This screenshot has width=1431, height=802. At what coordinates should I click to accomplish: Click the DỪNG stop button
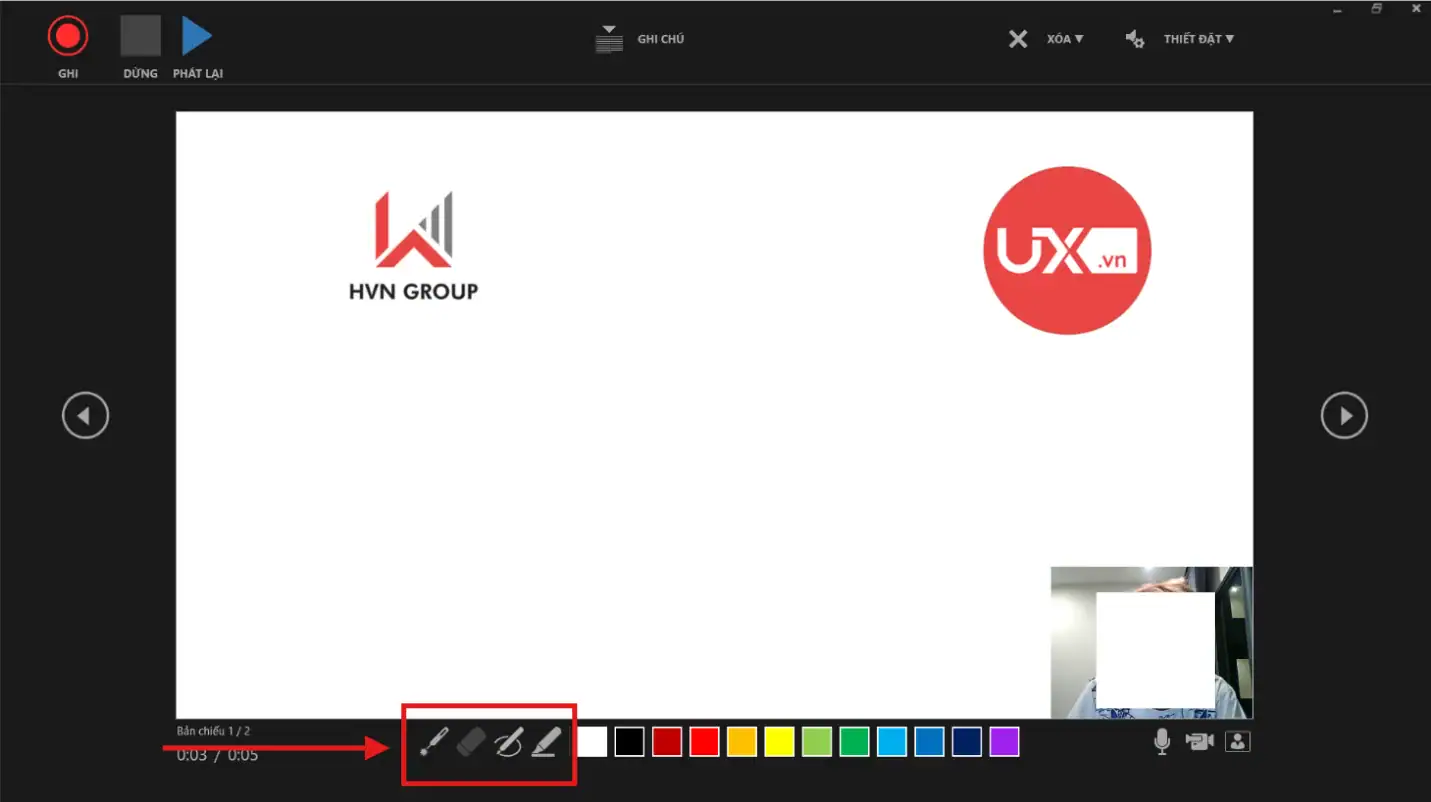click(x=140, y=38)
